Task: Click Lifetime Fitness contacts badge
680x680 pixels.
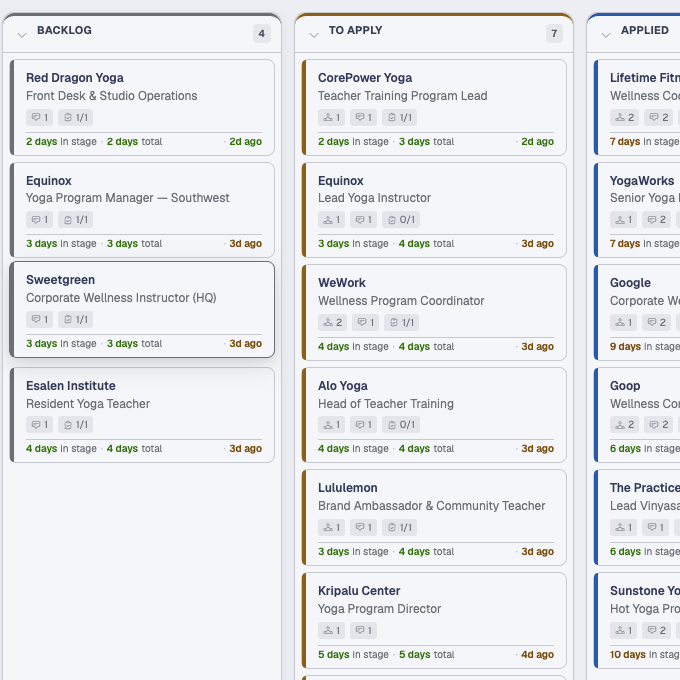Action: coord(624,118)
